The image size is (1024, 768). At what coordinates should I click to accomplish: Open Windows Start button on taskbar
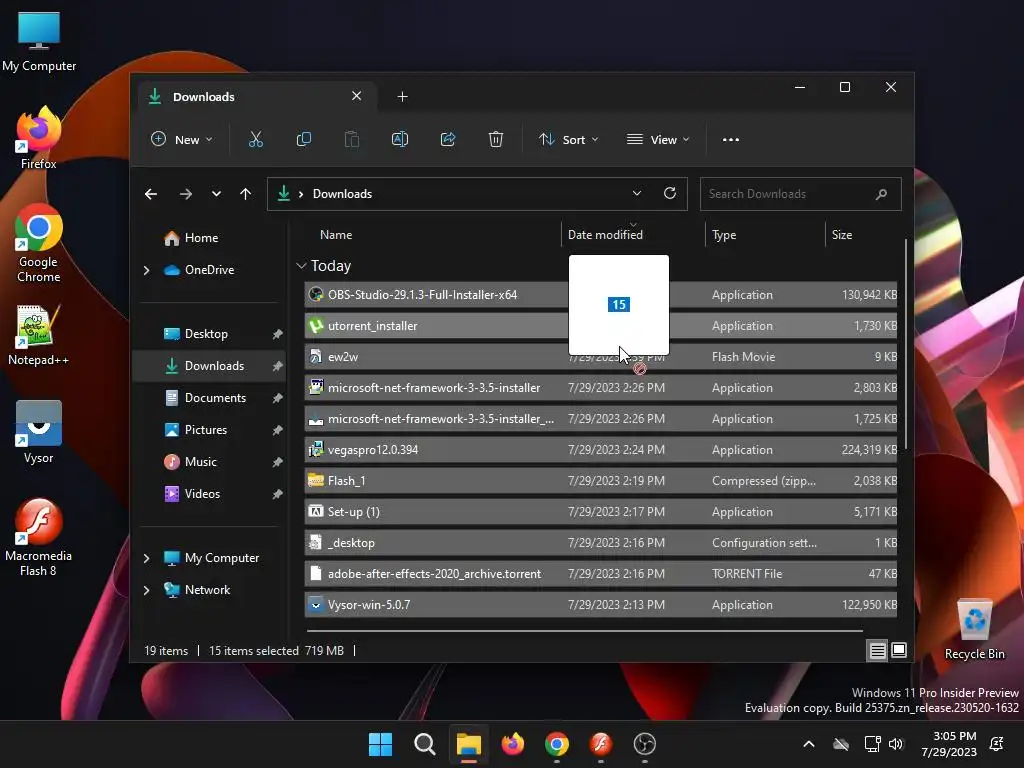381,744
